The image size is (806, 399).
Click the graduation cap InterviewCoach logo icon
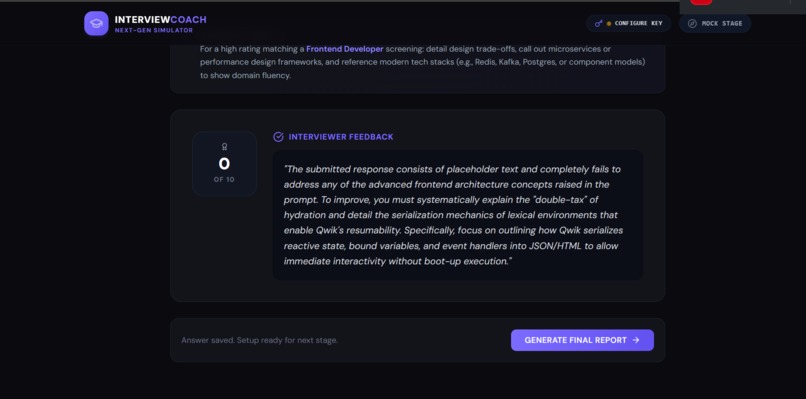click(x=96, y=24)
